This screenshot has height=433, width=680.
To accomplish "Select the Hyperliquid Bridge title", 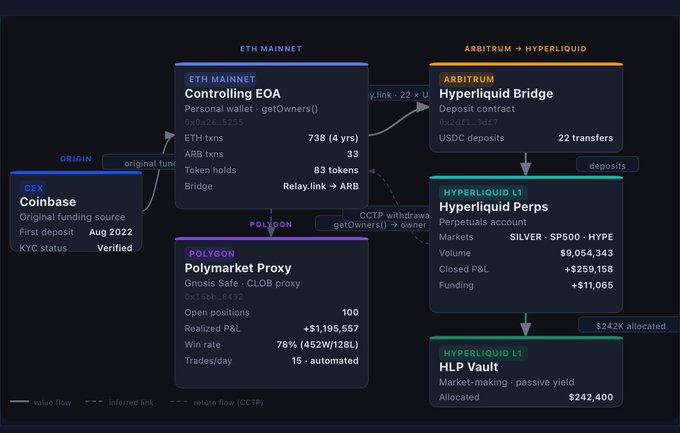I will click(x=496, y=94).
